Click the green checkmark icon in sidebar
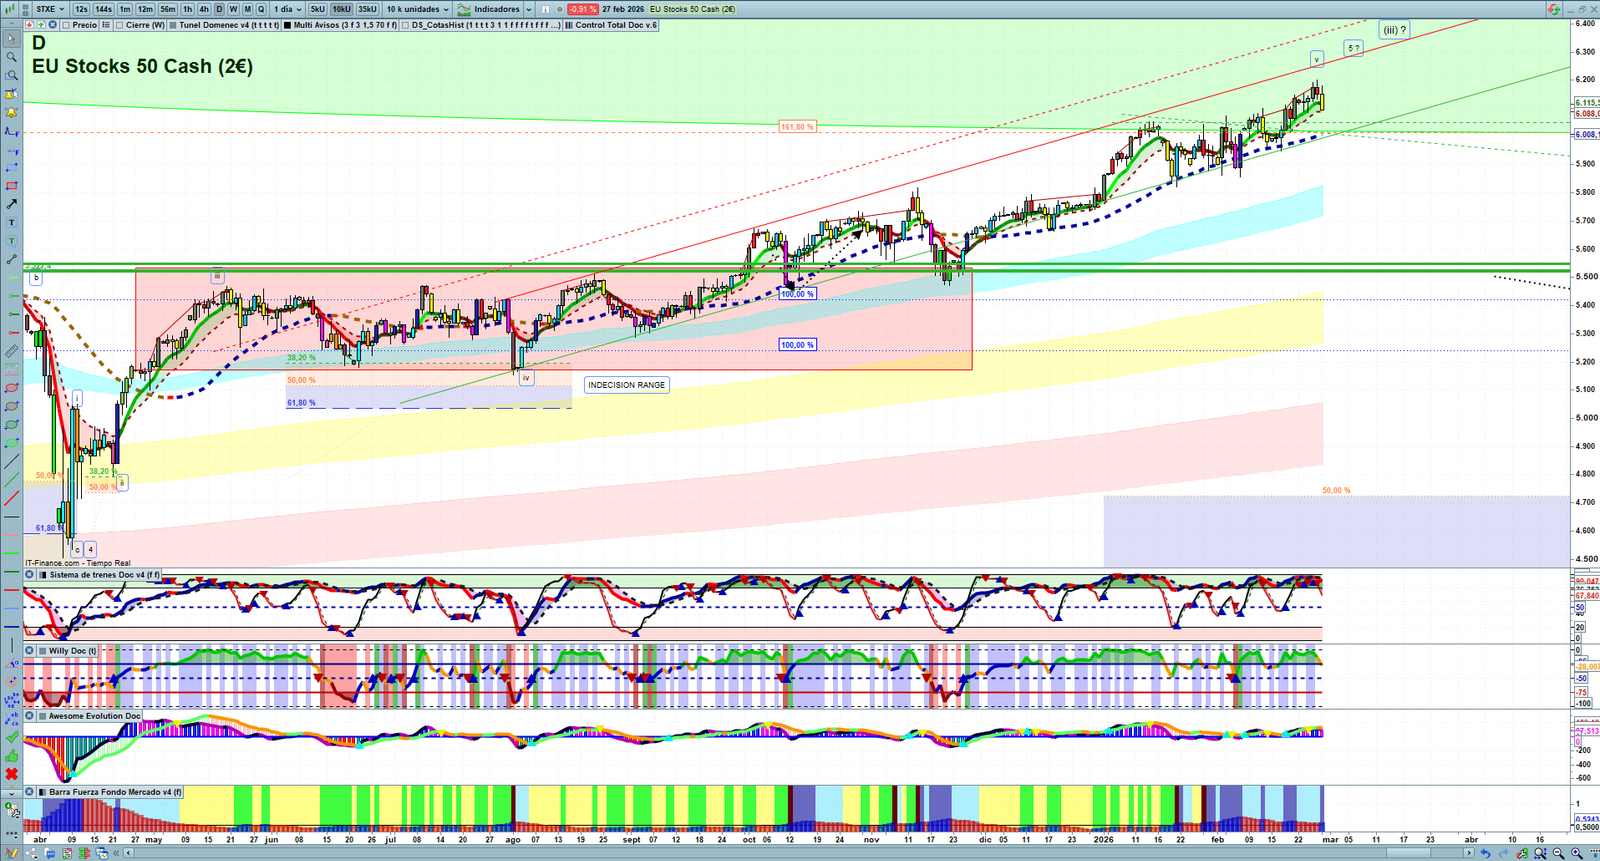 click(x=12, y=737)
